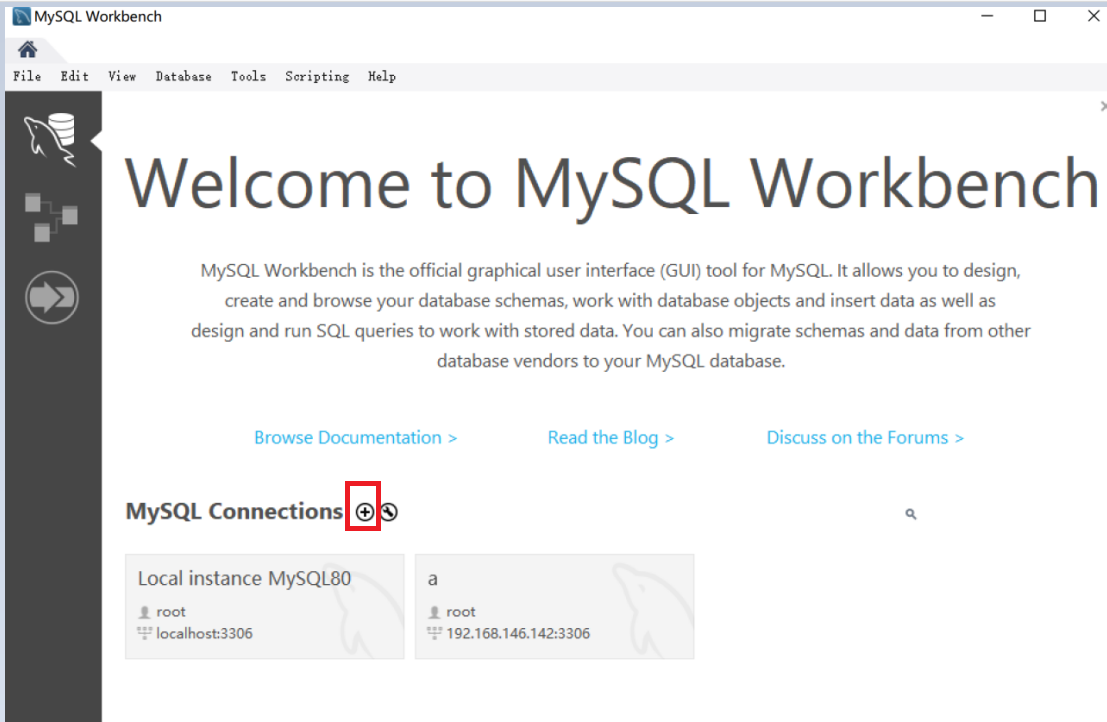
Task: Open the Edit menu
Action: click(74, 76)
